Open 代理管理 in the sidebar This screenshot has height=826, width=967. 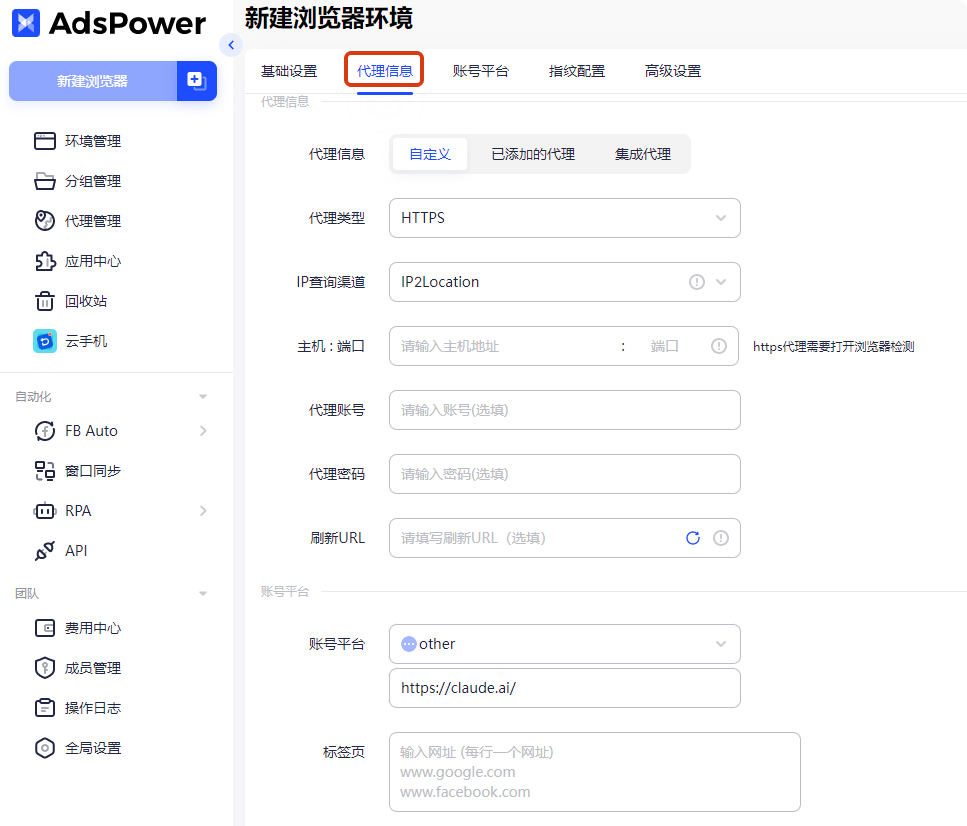(x=92, y=221)
